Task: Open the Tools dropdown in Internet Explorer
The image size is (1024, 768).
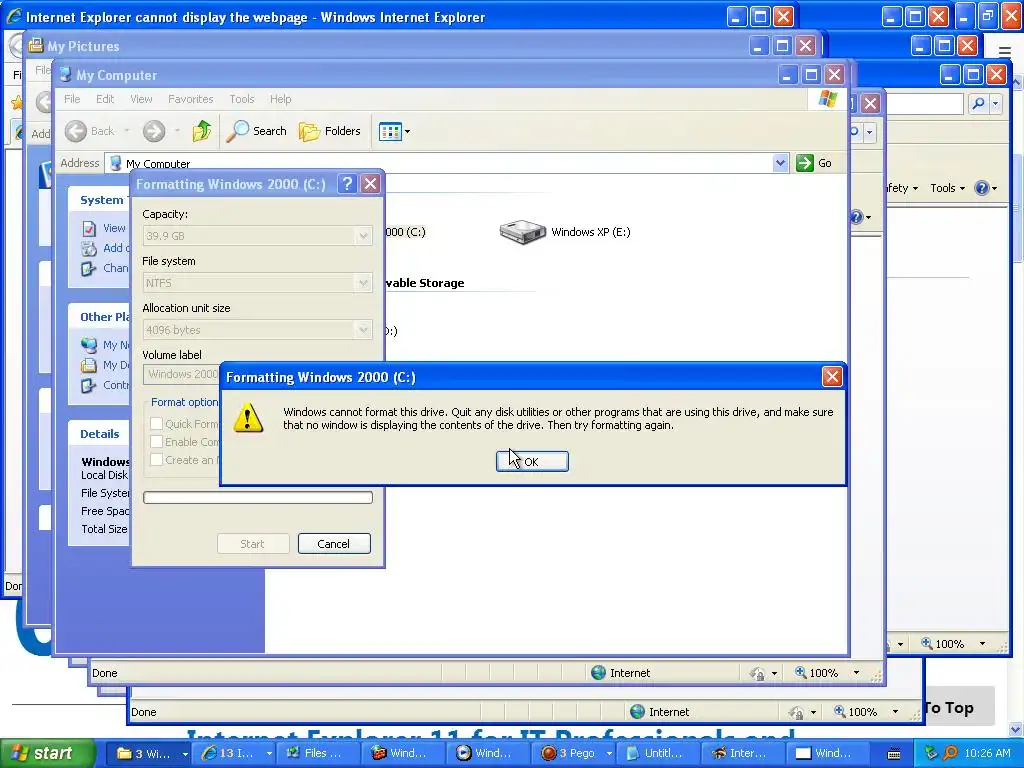Action: [x=947, y=188]
